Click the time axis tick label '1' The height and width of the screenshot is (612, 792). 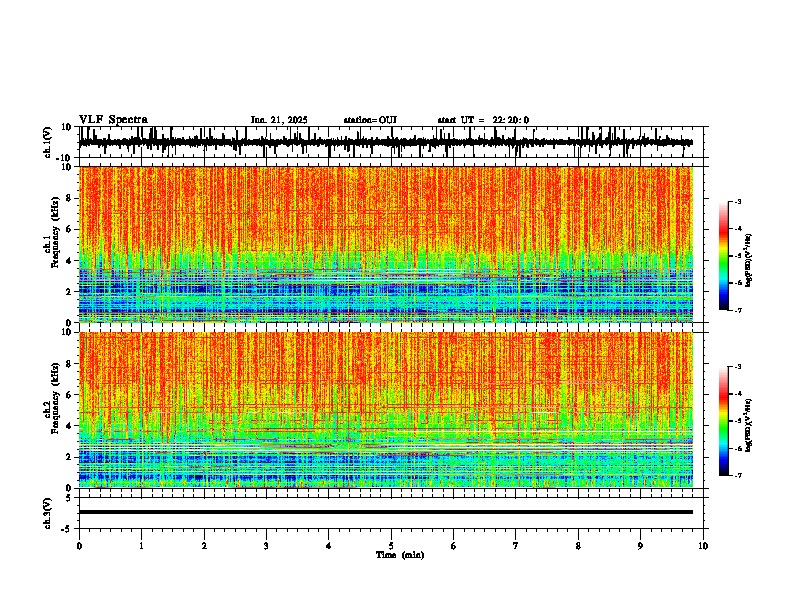141,545
